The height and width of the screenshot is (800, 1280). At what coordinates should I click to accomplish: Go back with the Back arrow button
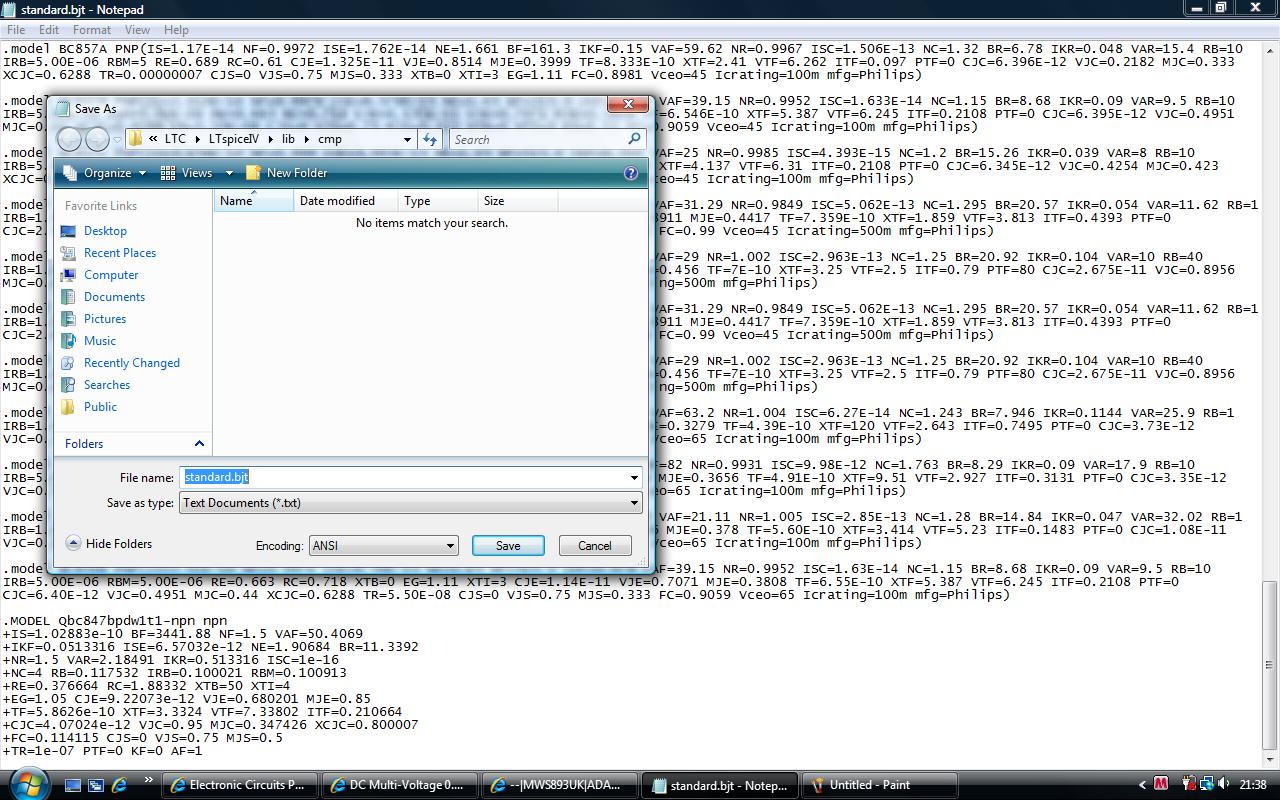(x=70, y=139)
